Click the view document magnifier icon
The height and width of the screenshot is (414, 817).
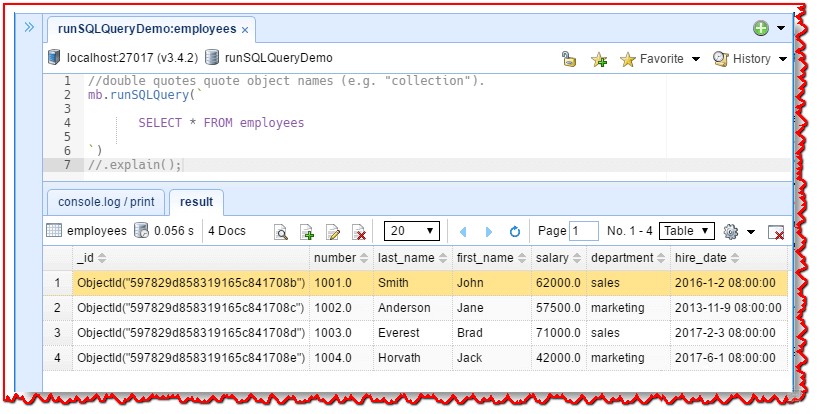[x=282, y=232]
